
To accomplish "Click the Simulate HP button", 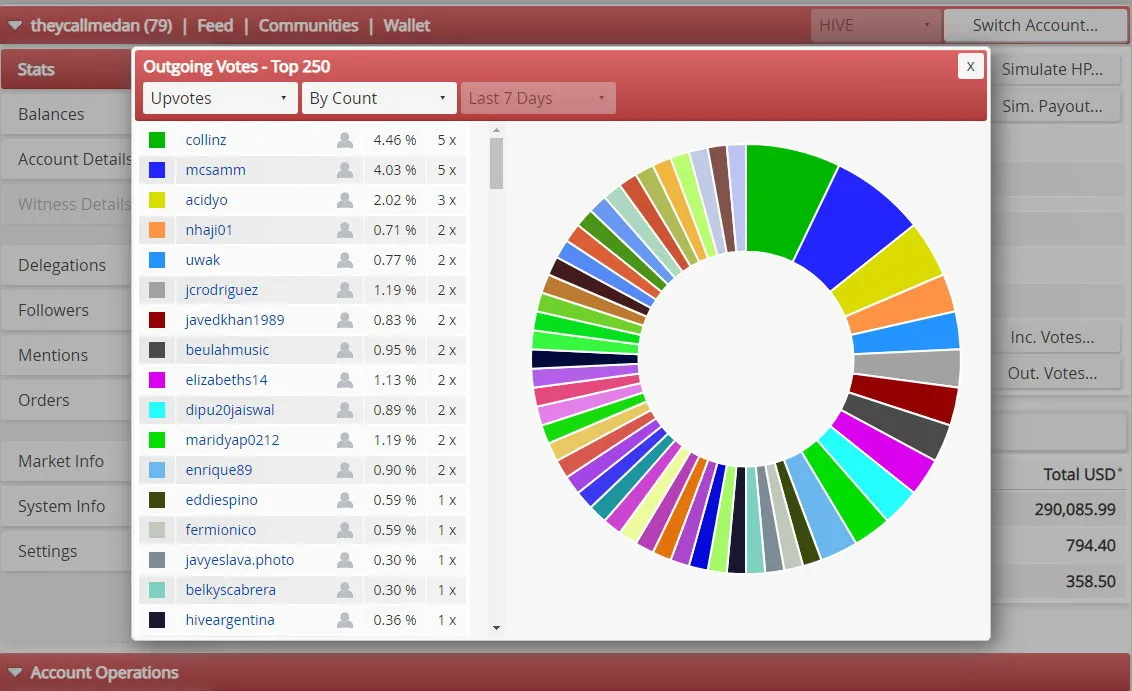I will 1055,69.
